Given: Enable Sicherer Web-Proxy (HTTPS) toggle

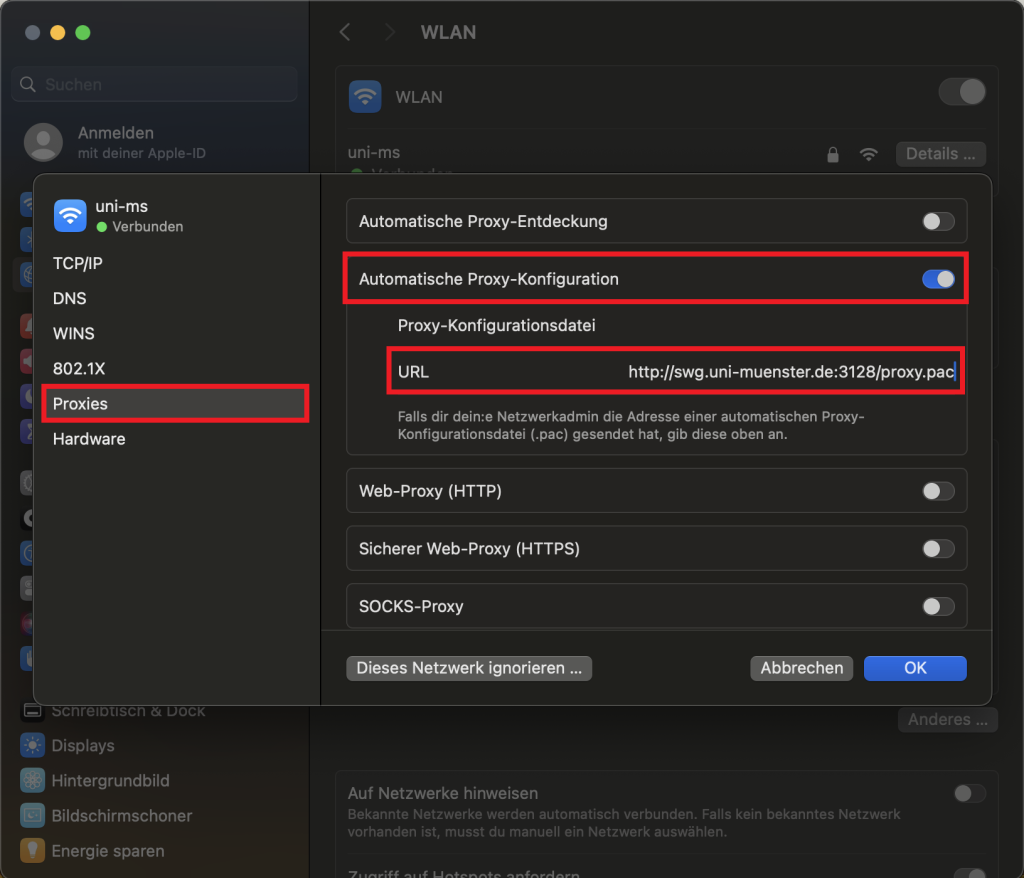Looking at the screenshot, I should [937, 548].
